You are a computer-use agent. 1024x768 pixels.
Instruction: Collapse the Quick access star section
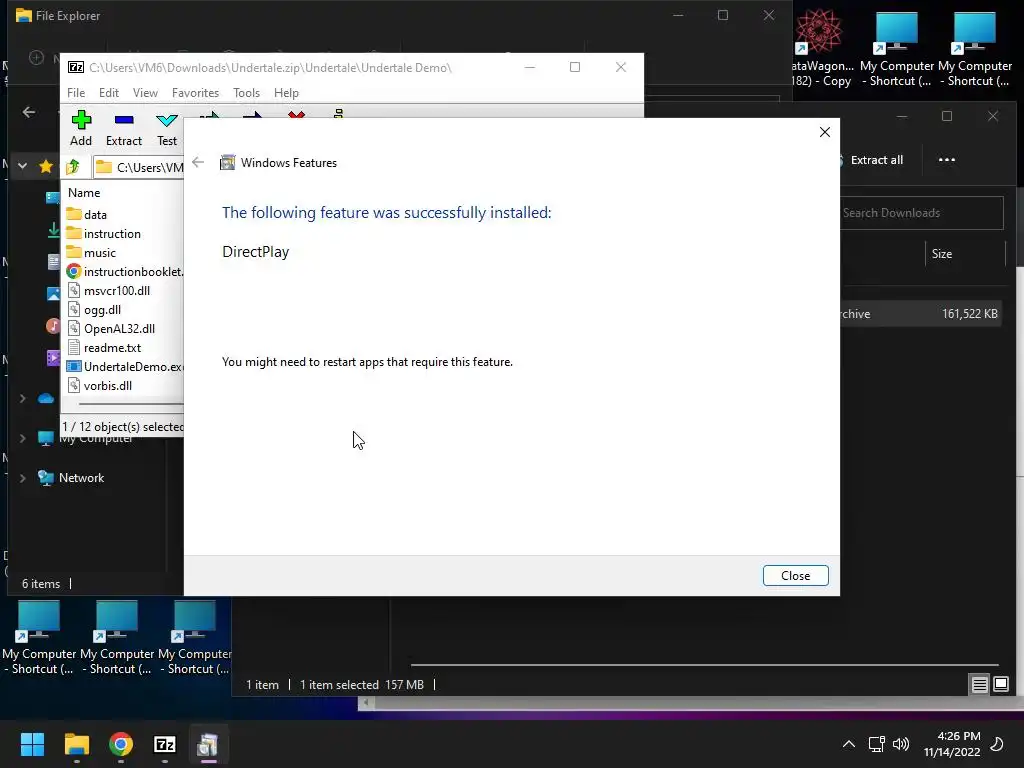point(22,166)
